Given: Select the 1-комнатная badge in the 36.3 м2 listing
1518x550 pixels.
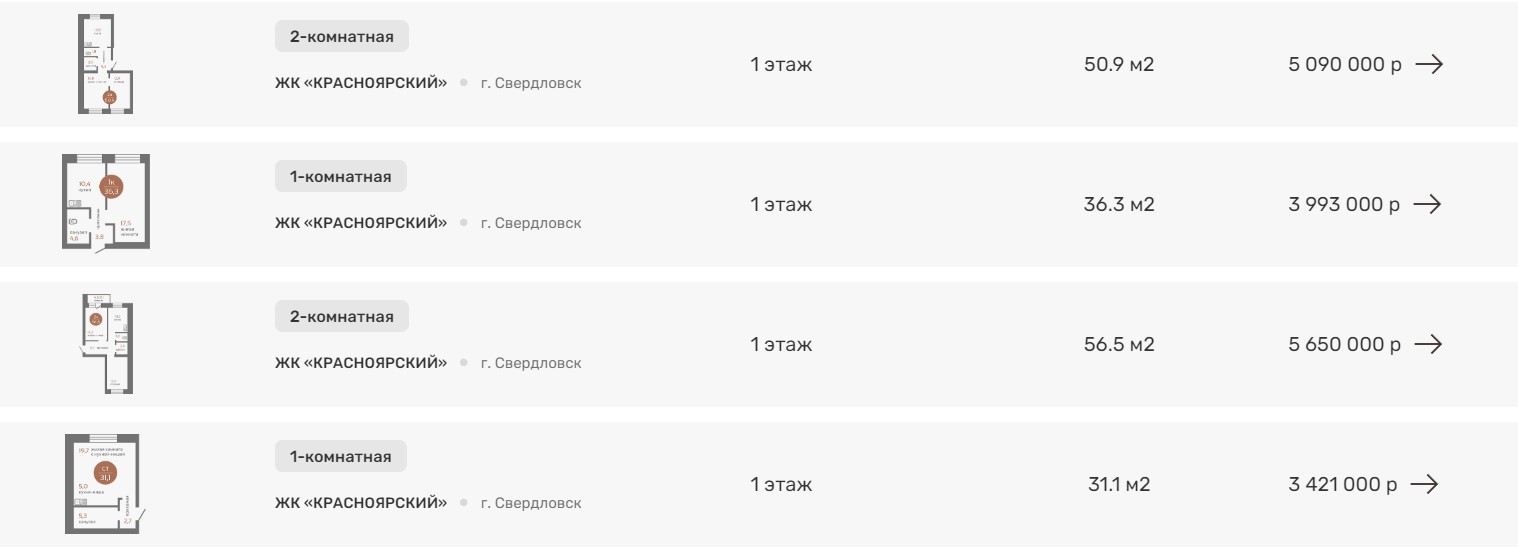Looking at the screenshot, I should 340,177.
